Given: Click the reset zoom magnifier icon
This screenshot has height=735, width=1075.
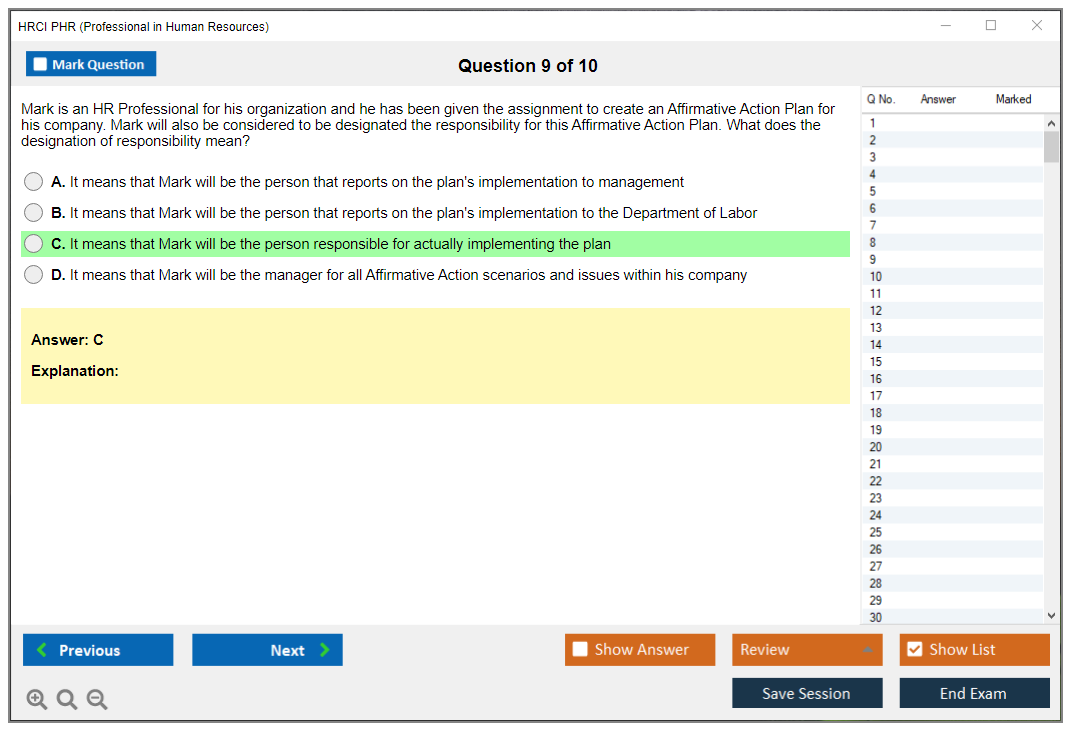Looking at the screenshot, I should [67, 699].
